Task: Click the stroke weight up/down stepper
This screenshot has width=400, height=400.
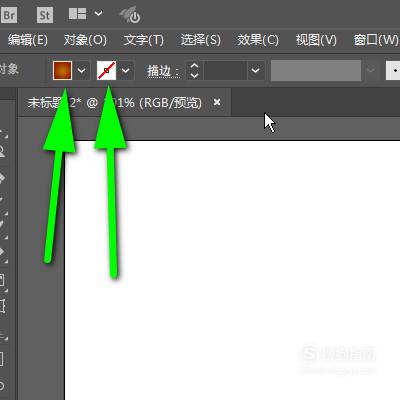Action: pos(194,70)
